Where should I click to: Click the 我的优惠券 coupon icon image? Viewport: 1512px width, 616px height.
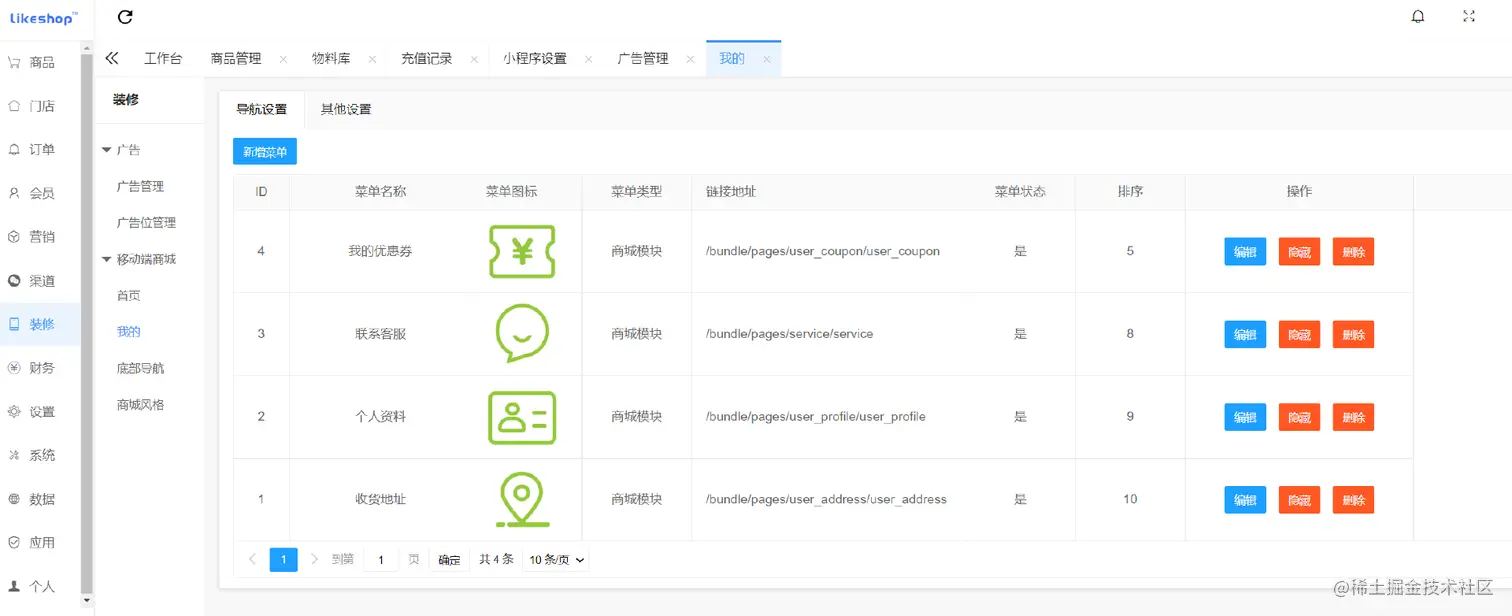pos(521,251)
